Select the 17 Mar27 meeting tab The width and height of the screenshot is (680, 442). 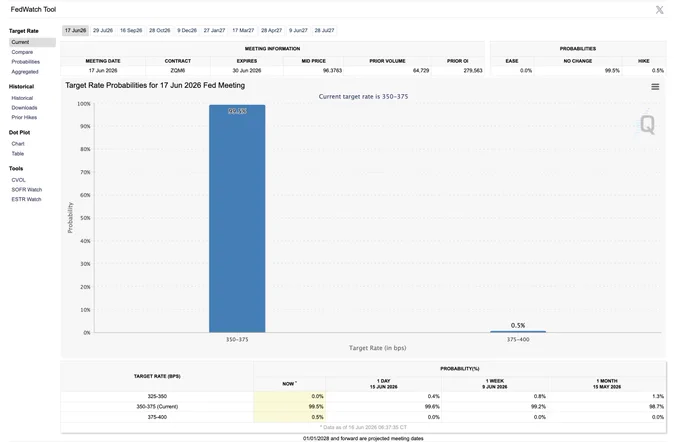pos(243,30)
